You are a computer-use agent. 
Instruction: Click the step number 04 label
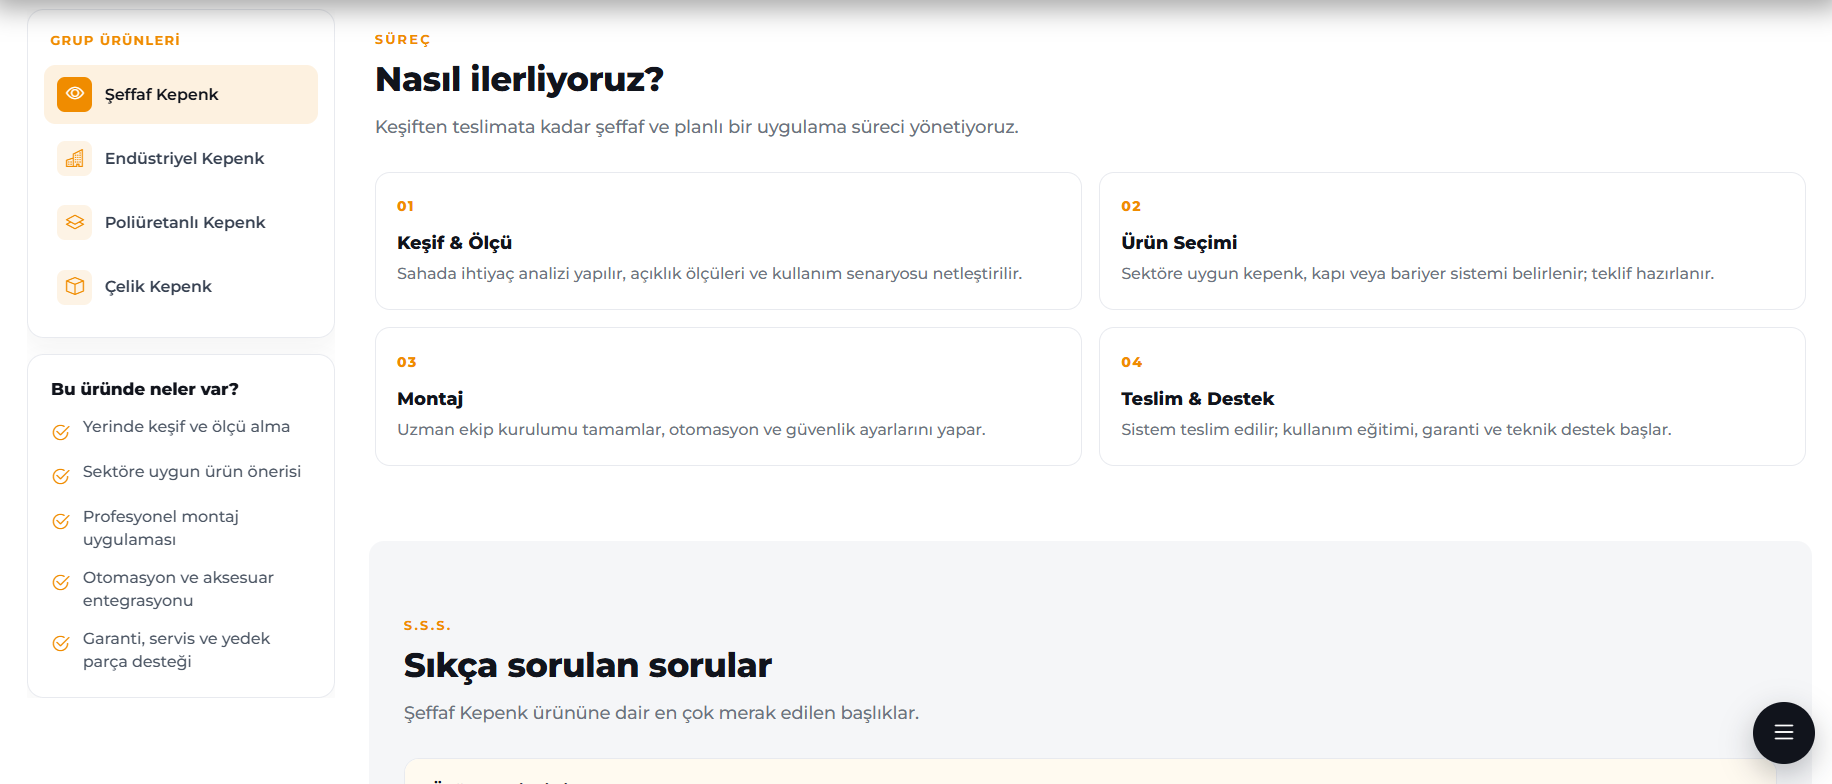click(1131, 362)
